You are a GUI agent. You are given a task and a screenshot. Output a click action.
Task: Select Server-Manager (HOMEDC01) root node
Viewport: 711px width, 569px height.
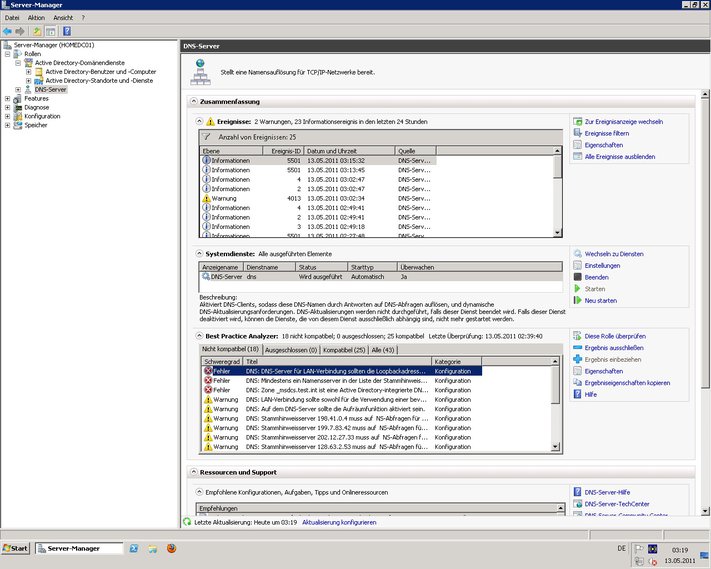[54, 45]
